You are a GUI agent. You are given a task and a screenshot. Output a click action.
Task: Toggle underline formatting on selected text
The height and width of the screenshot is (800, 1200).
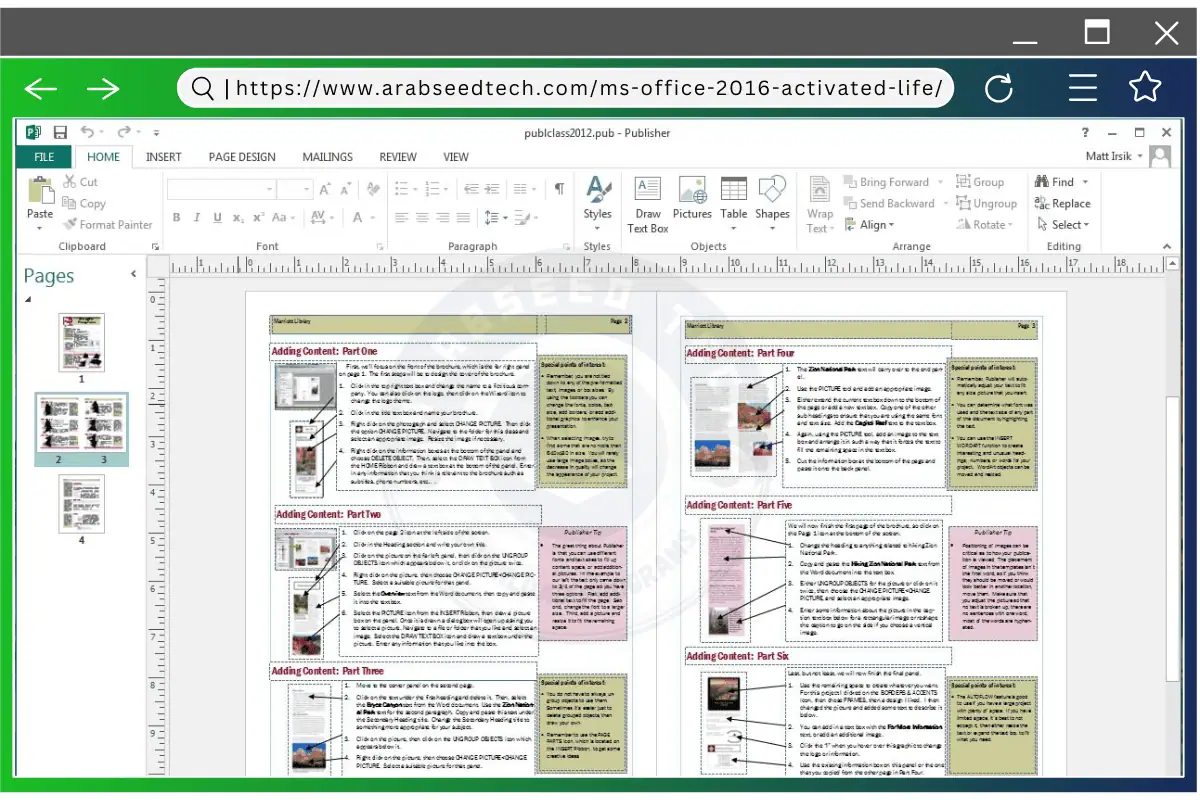[x=216, y=217]
